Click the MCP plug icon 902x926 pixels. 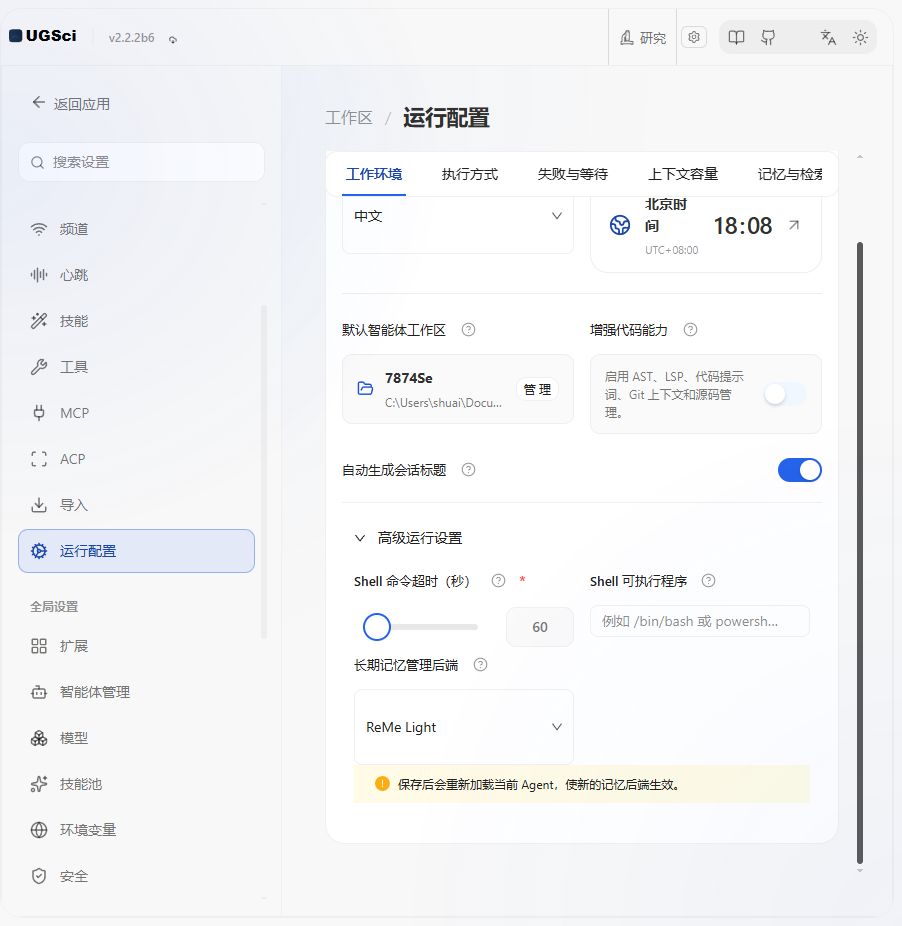coord(38,413)
